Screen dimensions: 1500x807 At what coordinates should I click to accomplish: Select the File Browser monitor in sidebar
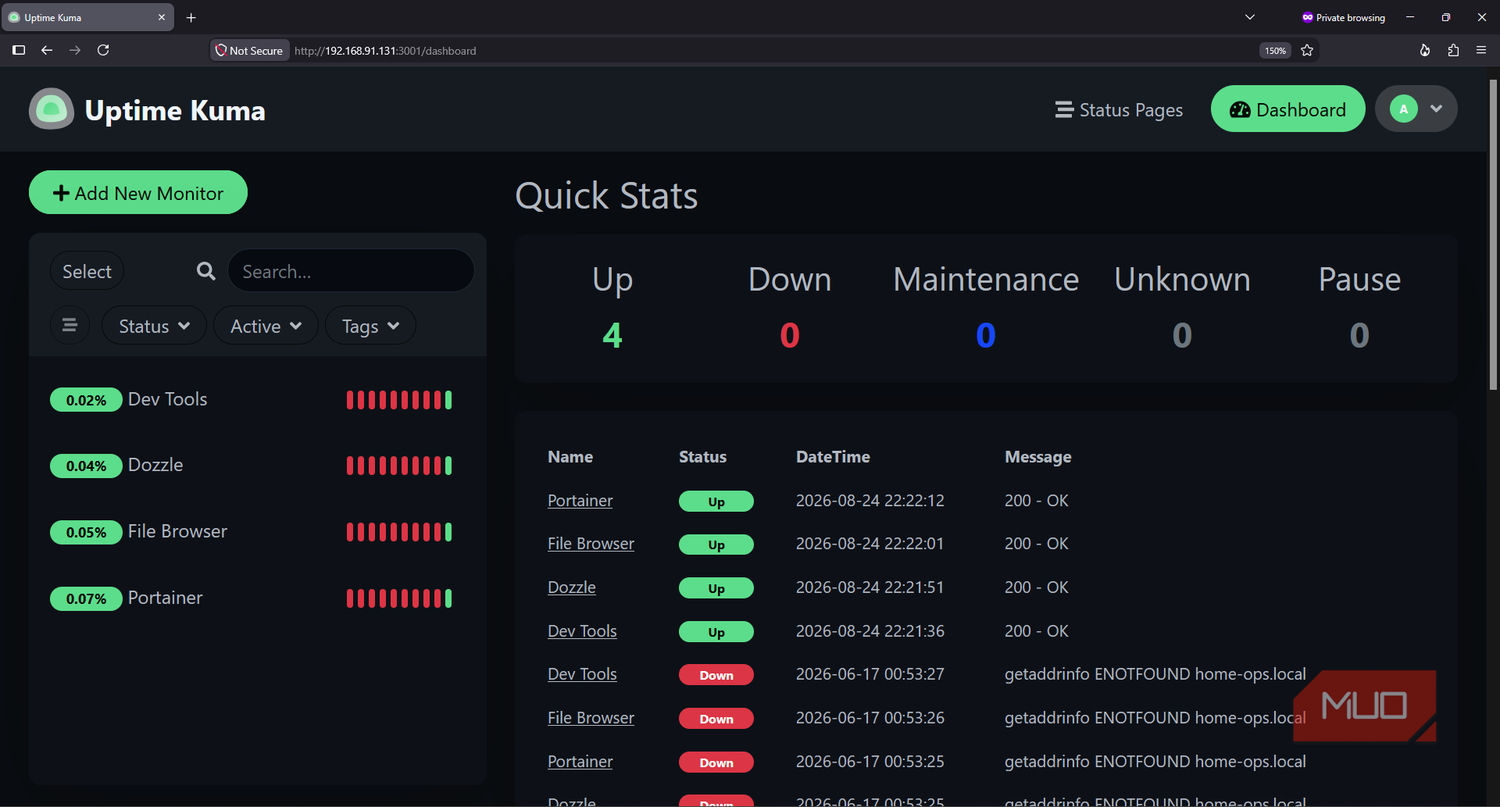click(x=258, y=532)
